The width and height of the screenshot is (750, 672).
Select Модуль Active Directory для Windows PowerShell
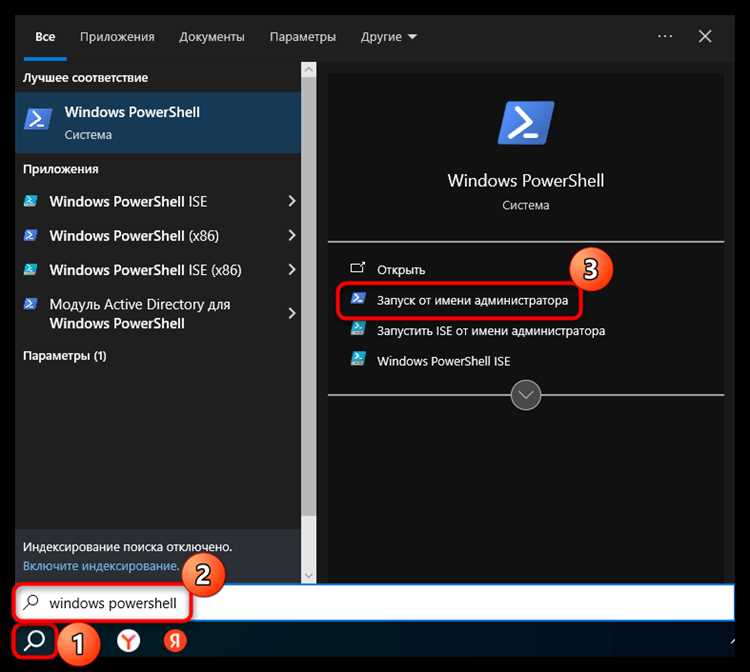pyautogui.click(x=158, y=313)
